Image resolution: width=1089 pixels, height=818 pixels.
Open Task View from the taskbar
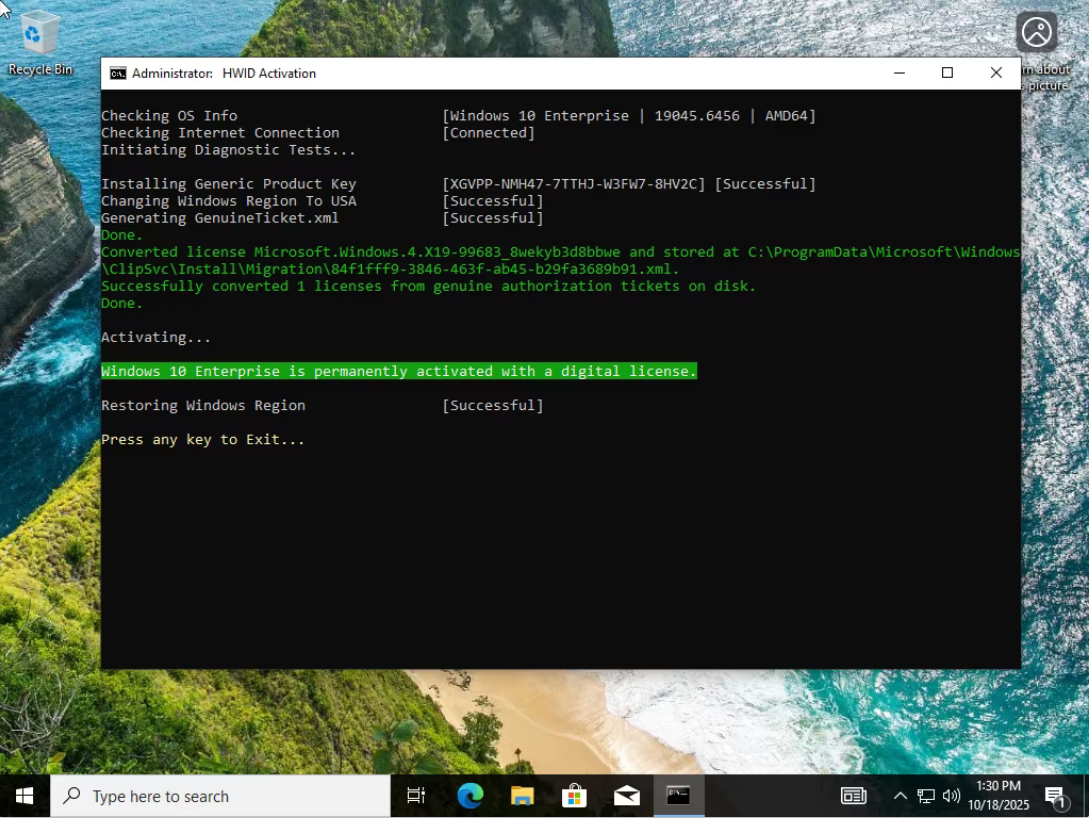(416, 796)
